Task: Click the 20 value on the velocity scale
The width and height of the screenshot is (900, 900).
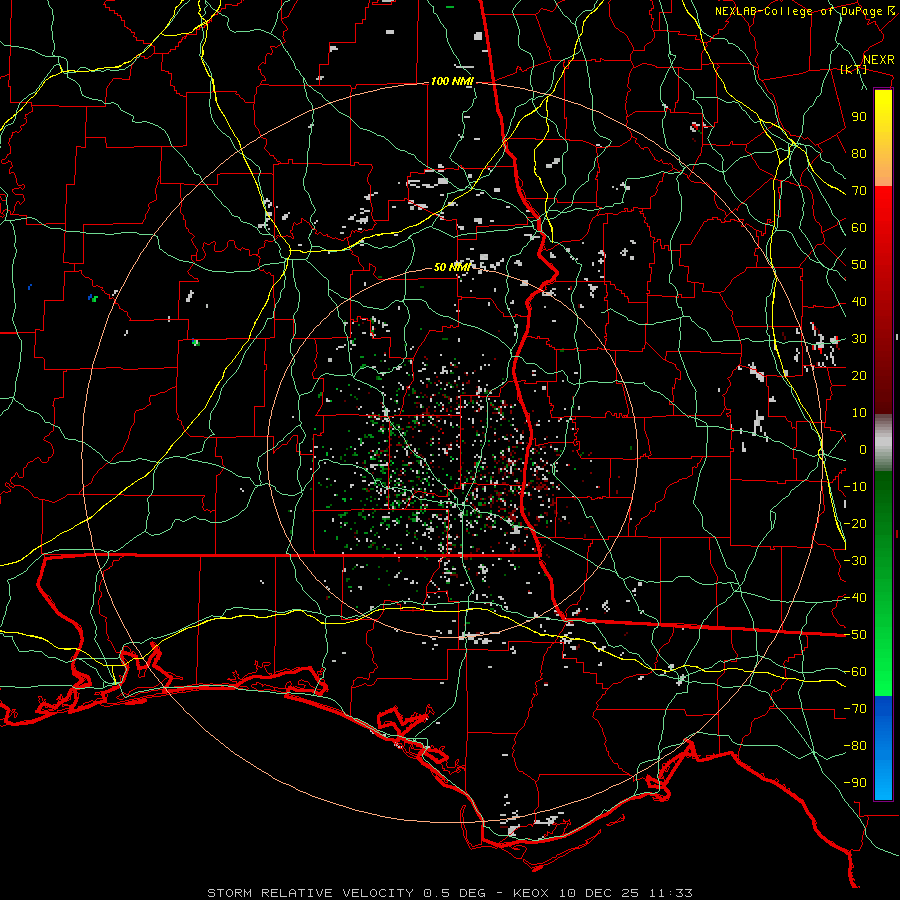Action: [859, 376]
